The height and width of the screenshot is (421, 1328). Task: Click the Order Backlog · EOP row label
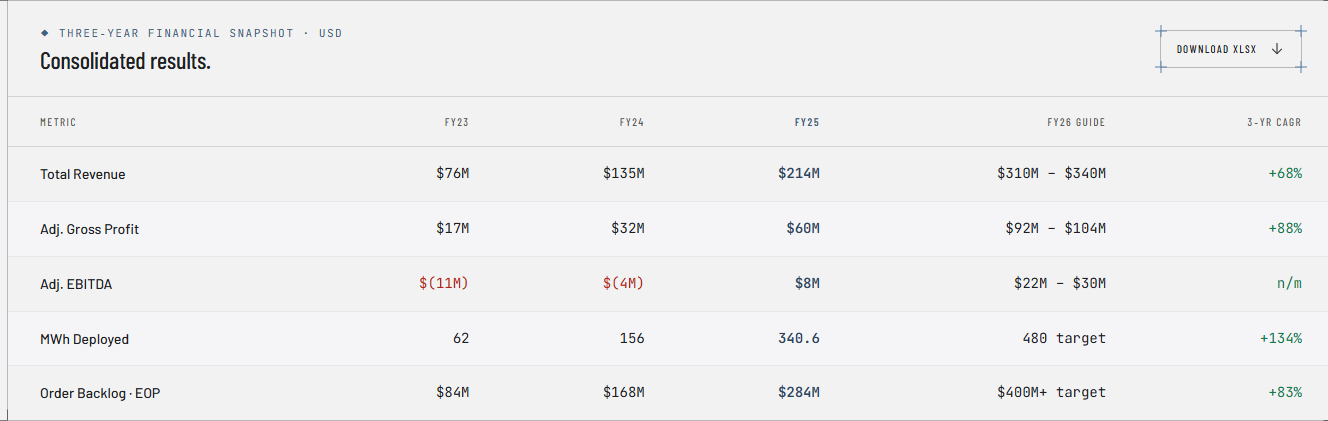(x=100, y=393)
